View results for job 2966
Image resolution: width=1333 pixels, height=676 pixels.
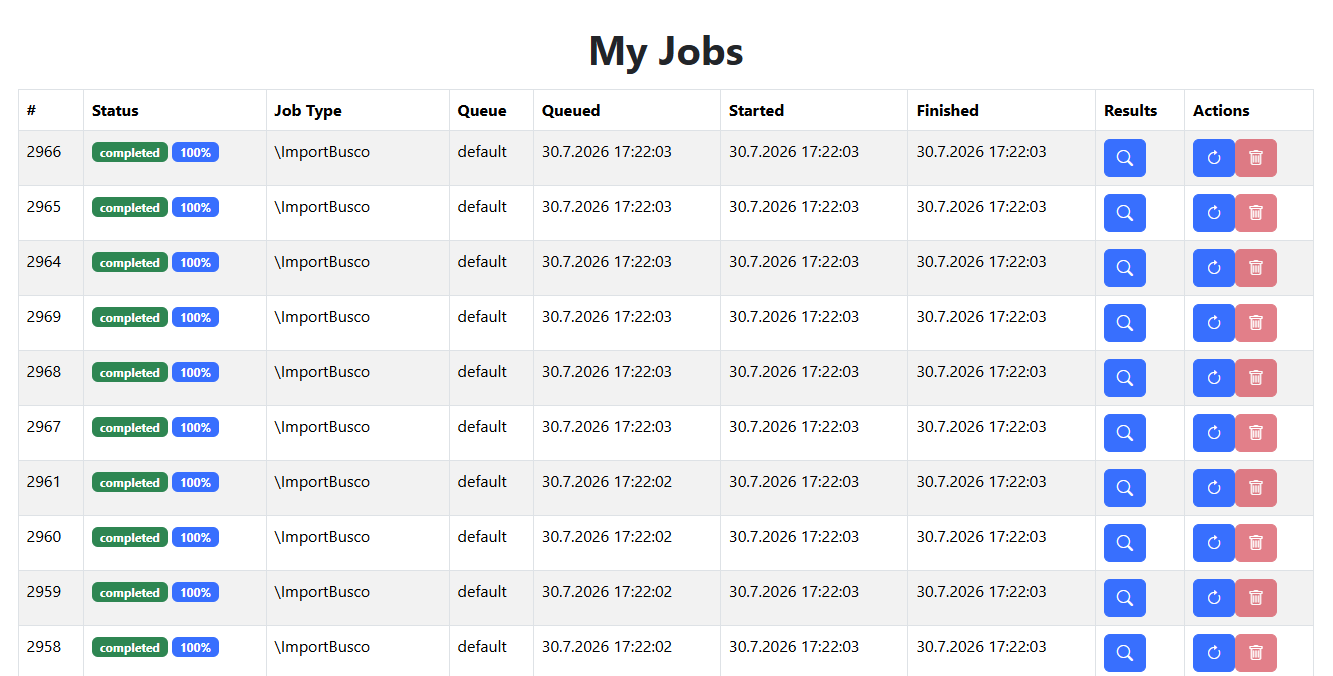(1124, 158)
